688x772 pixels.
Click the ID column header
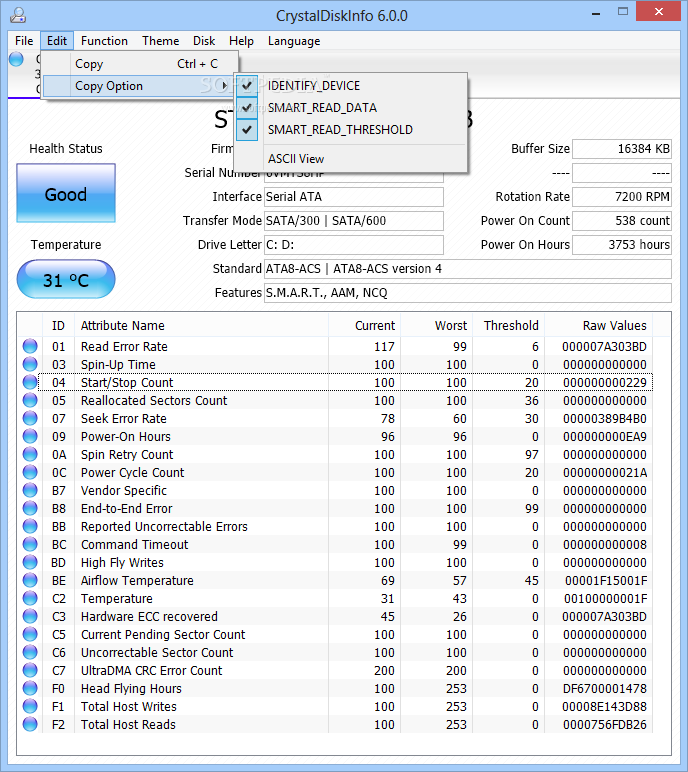58,325
